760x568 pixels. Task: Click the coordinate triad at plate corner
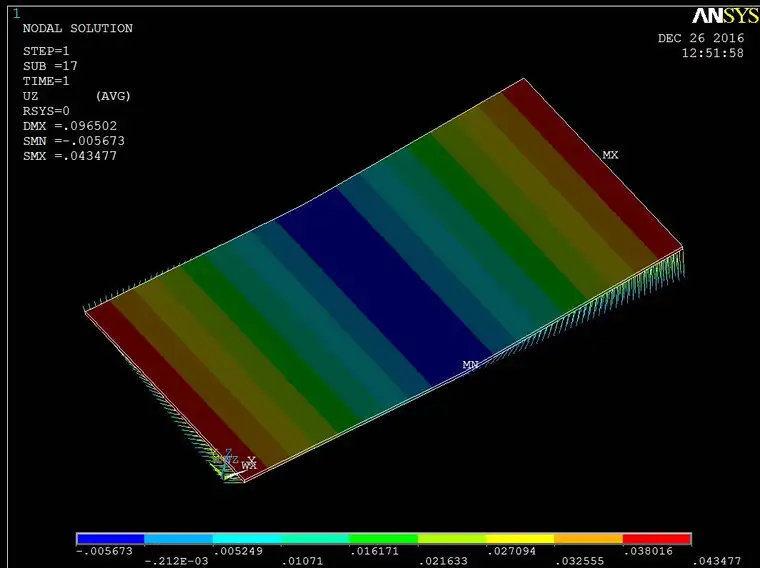(x=234, y=464)
